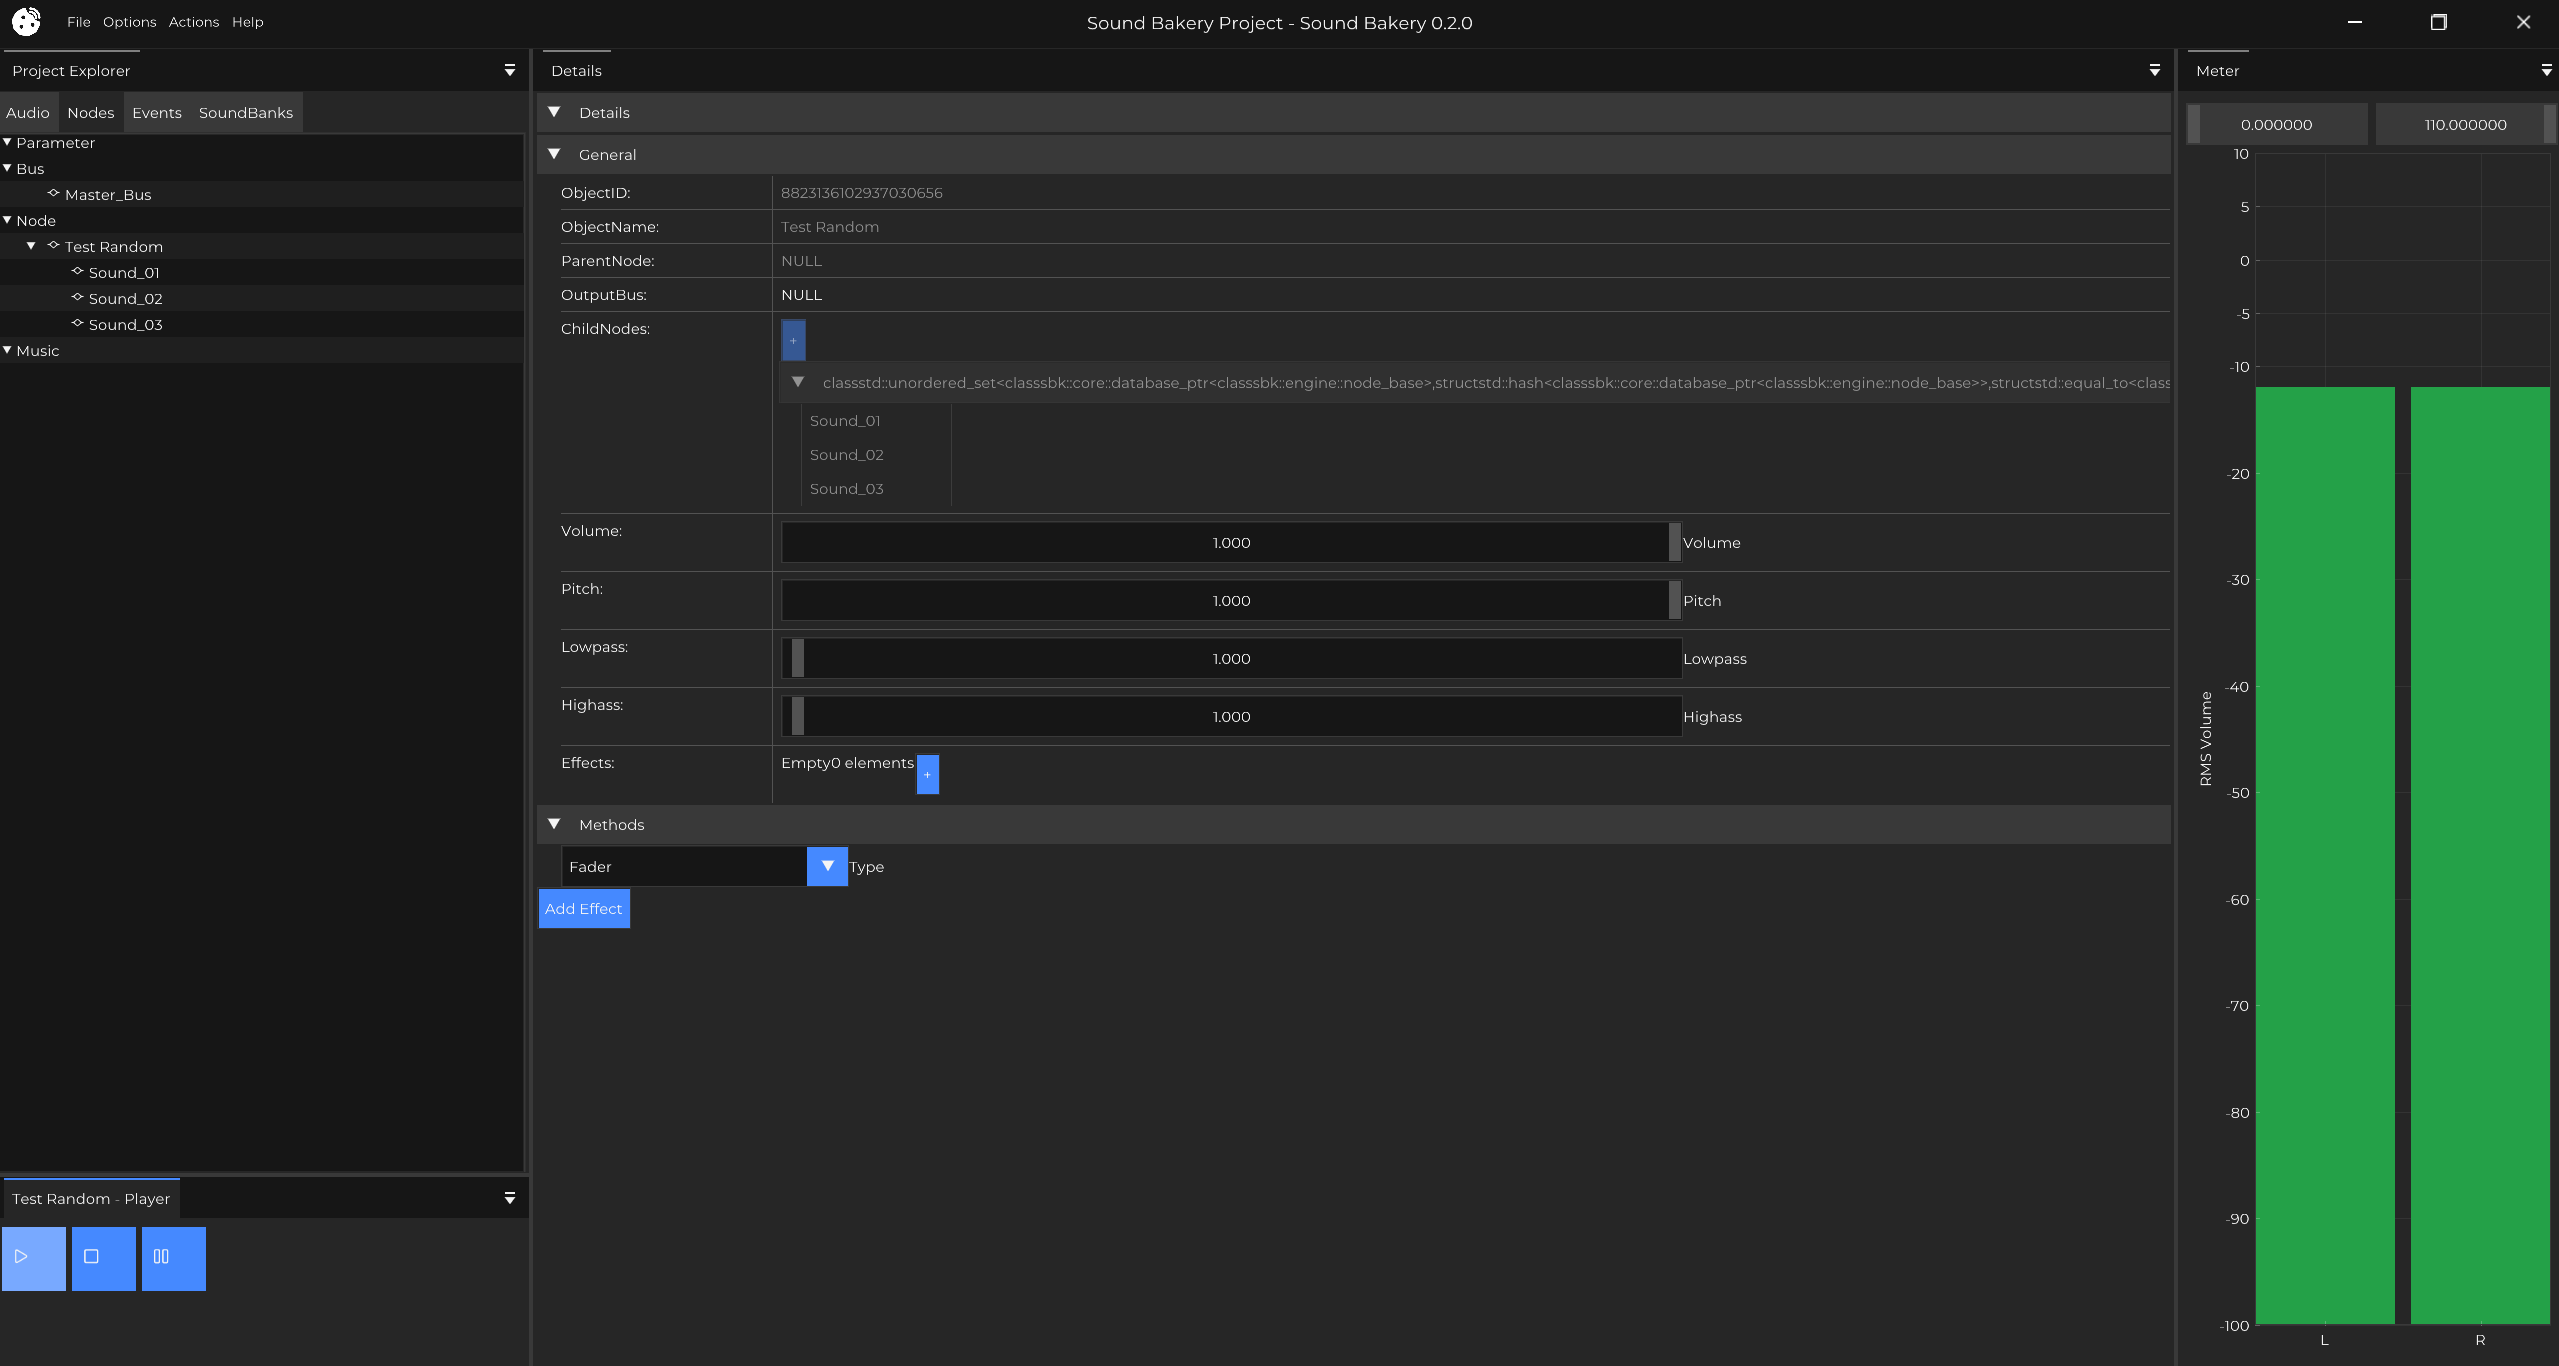This screenshot has width=2559, height=1366.
Task: Open the Project Explorer panel options arrow
Action: pyautogui.click(x=510, y=71)
